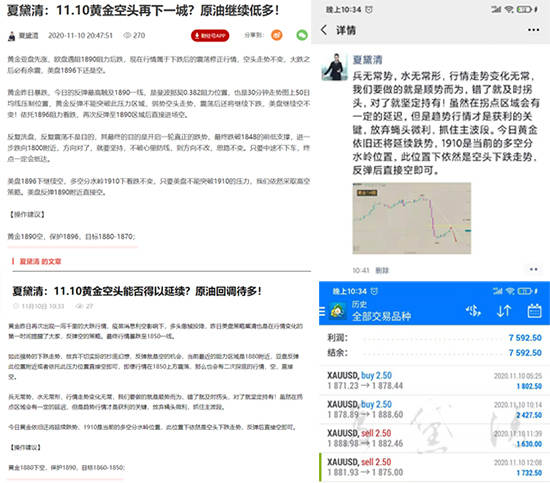The height and width of the screenshot is (483, 550).
Task: Select XAUUSD sell trade 1881.93 → 1875.00
Action: click(434, 467)
